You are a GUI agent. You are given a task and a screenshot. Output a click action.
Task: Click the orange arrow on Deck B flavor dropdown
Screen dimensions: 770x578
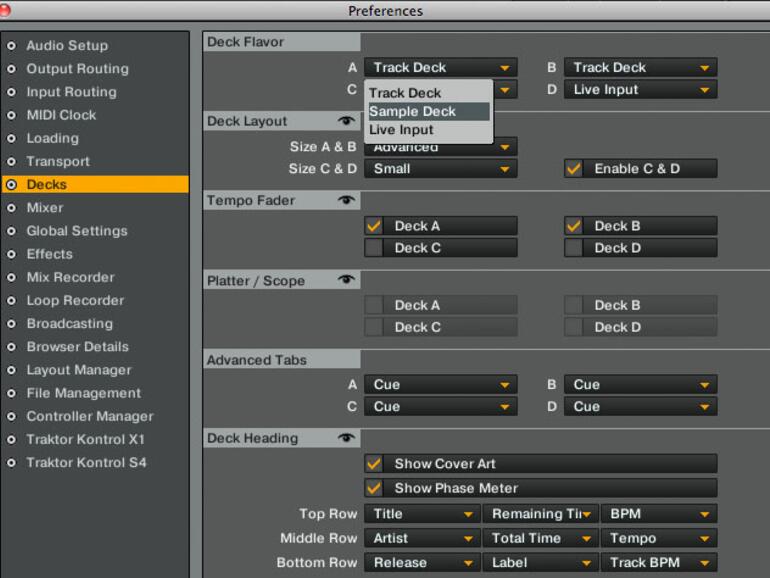point(705,68)
